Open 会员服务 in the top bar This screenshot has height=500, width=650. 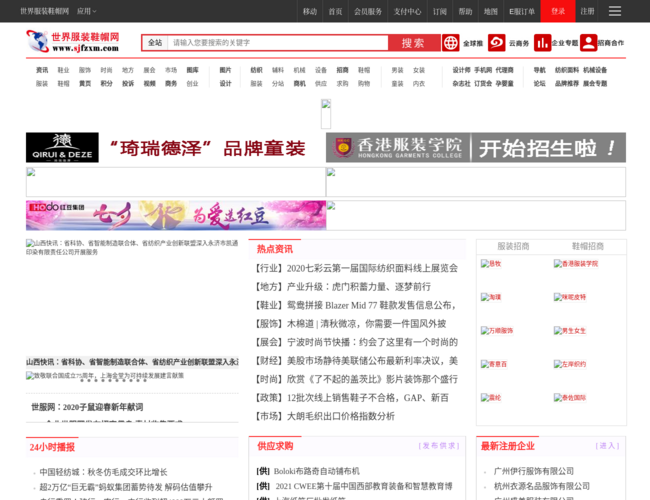click(368, 11)
